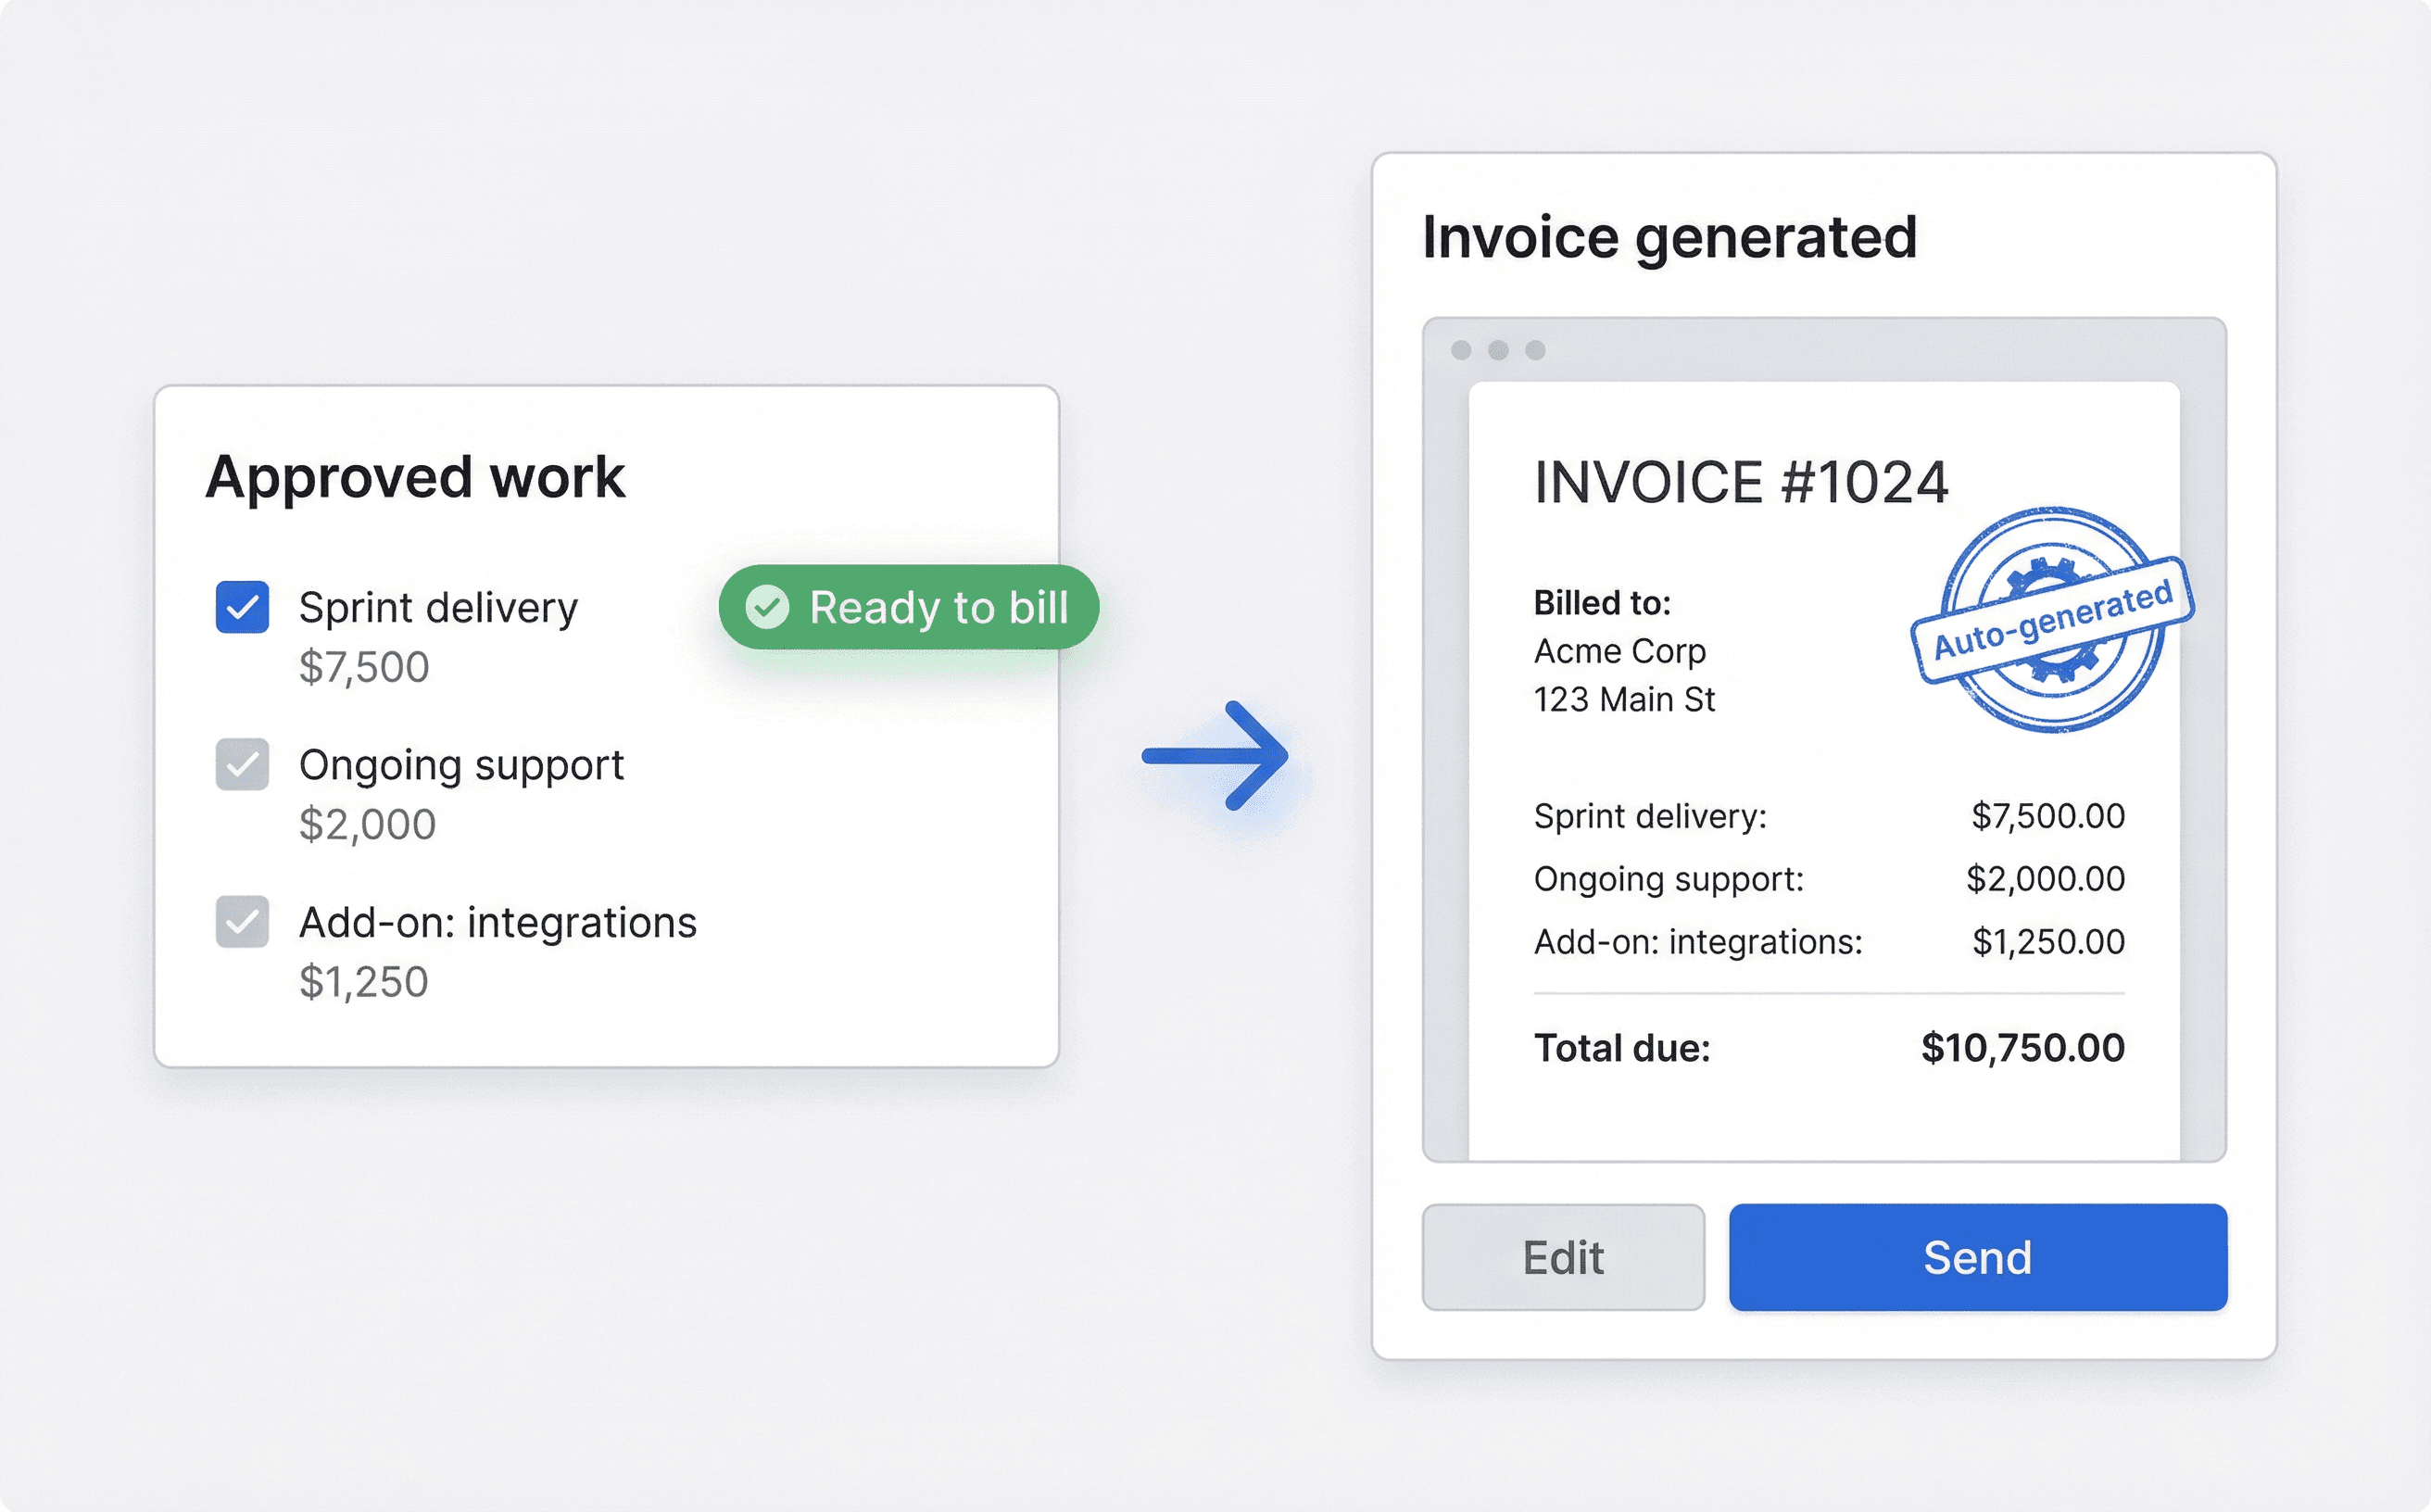The image size is (2431, 1512).
Task: Click the checkmark inside the Sprint delivery checkbox
Action: [x=242, y=606]
